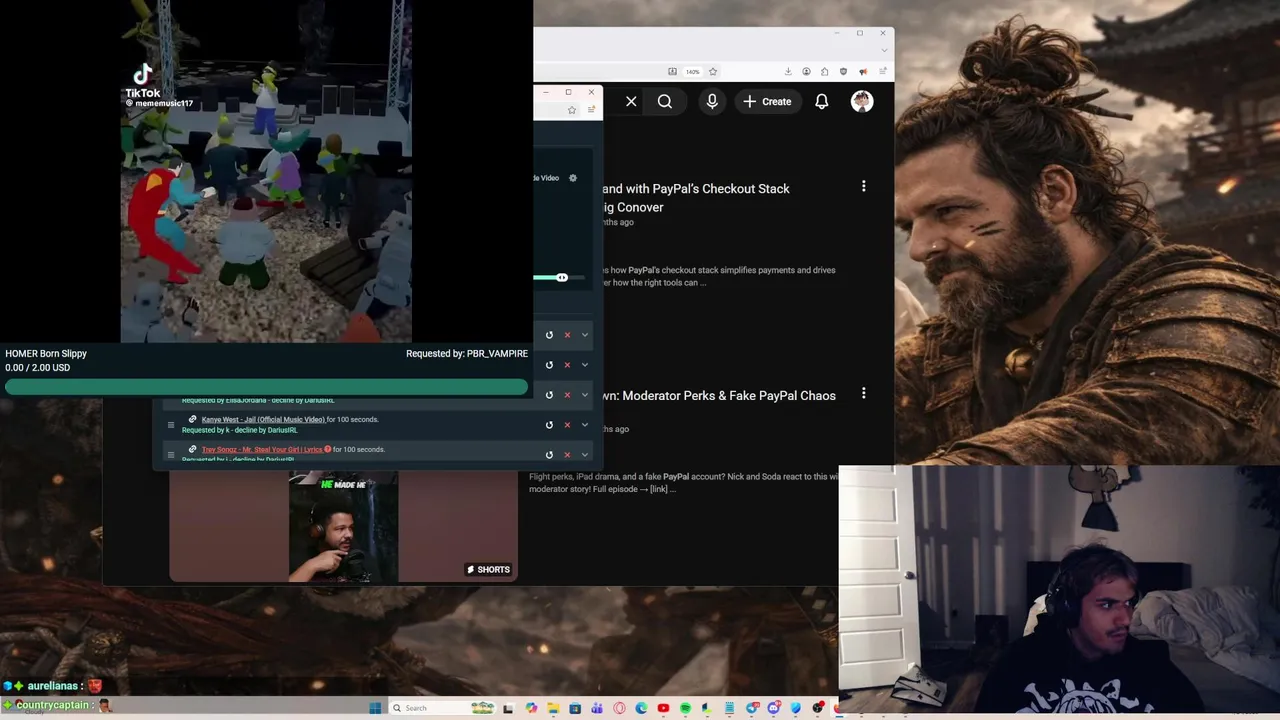Click the megaphone icon in browser toolbar
This screenshot has width=1280, height=720.
click(x=863, y=71)
